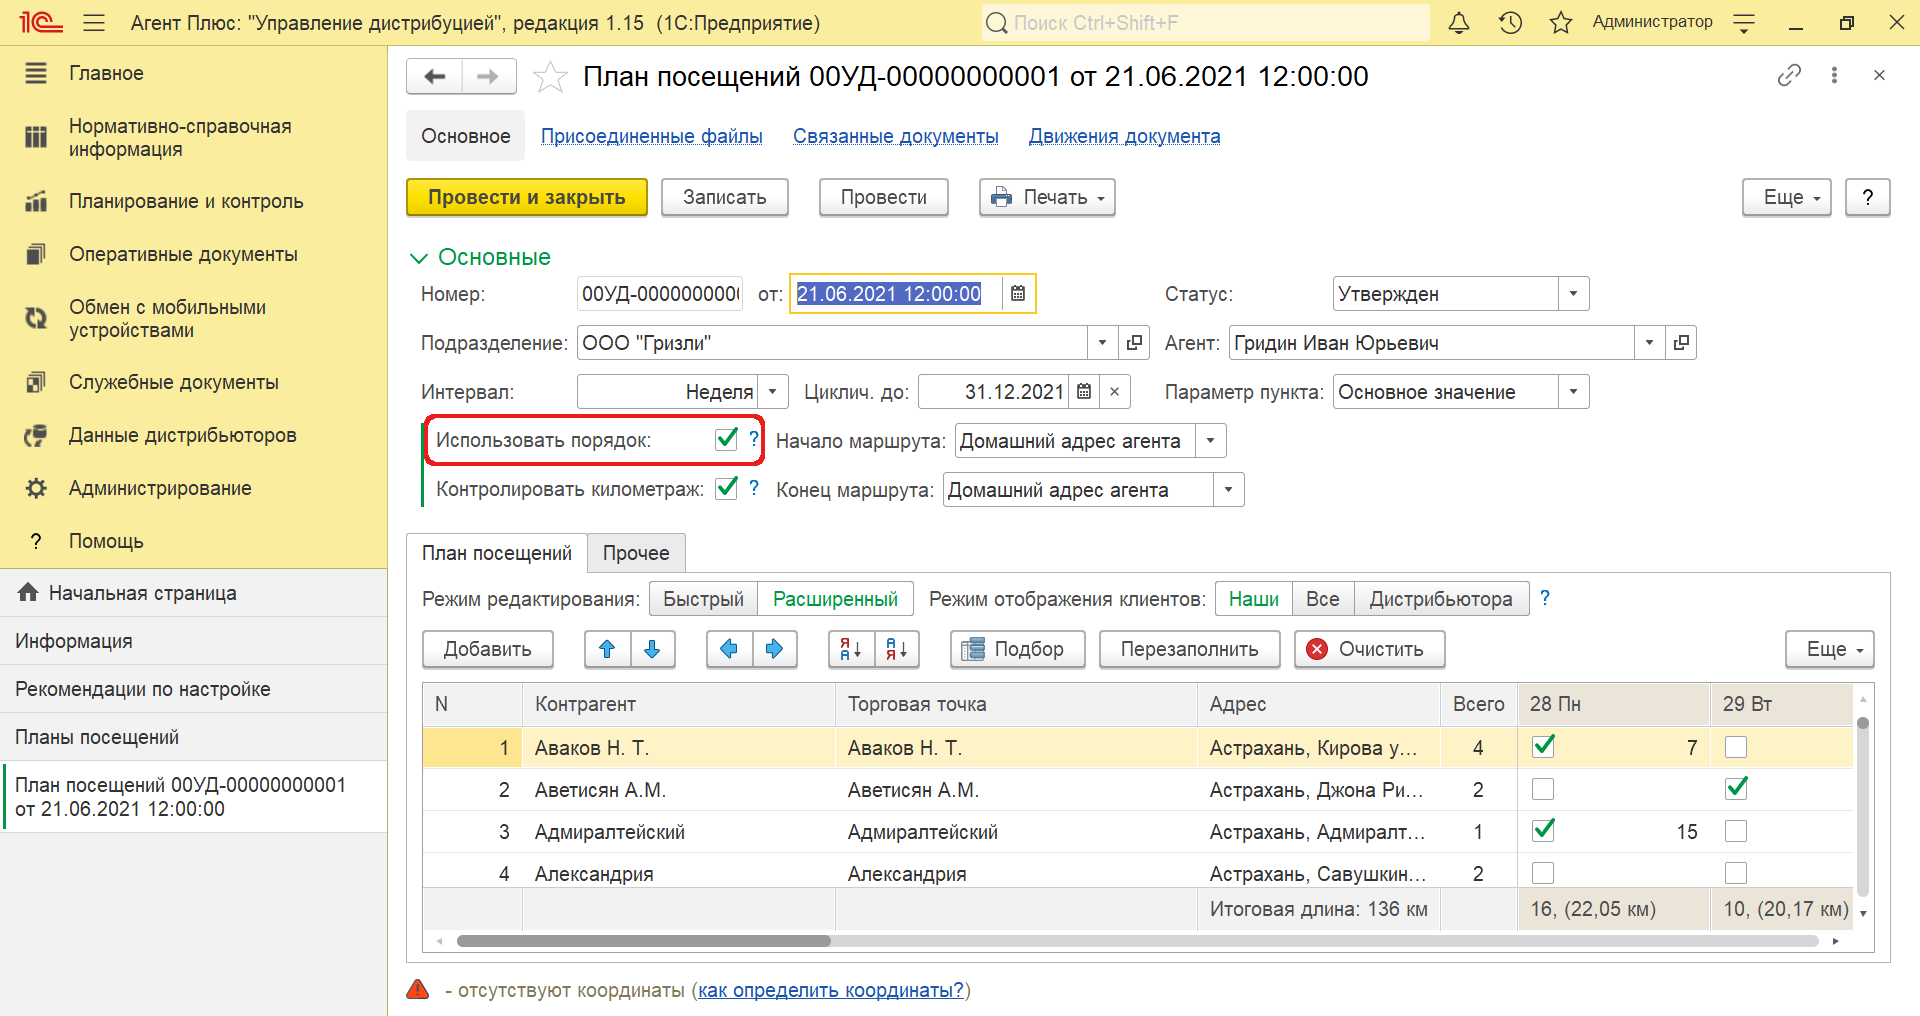
Task: Open Агент record in new form
Action: [x=1681, y=343]
